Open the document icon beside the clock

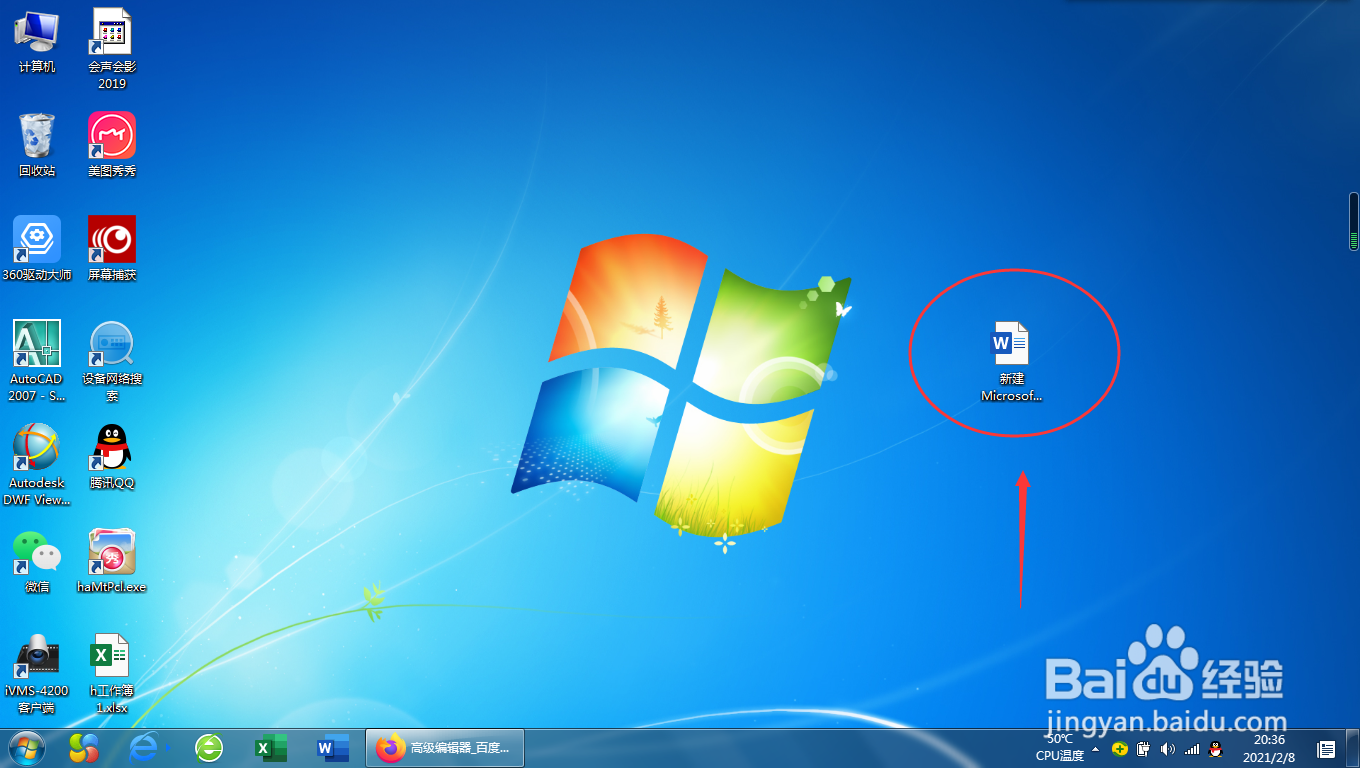1327,748
